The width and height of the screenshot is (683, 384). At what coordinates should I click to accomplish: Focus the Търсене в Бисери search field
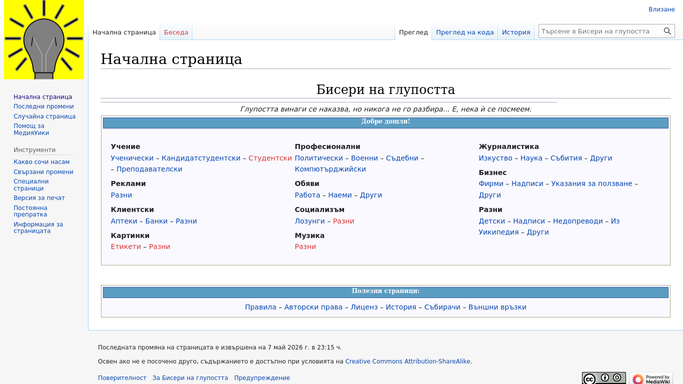point(601,31)
